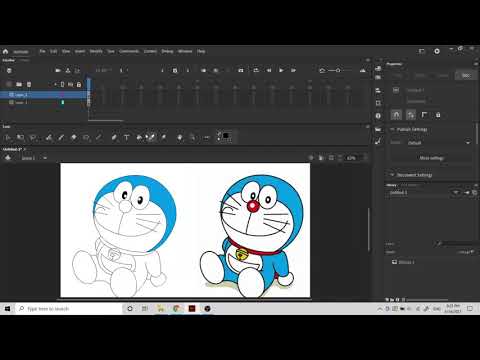Open Task View on the taskbar
This screenshot has height=360, width=480.
coord(145,309)
